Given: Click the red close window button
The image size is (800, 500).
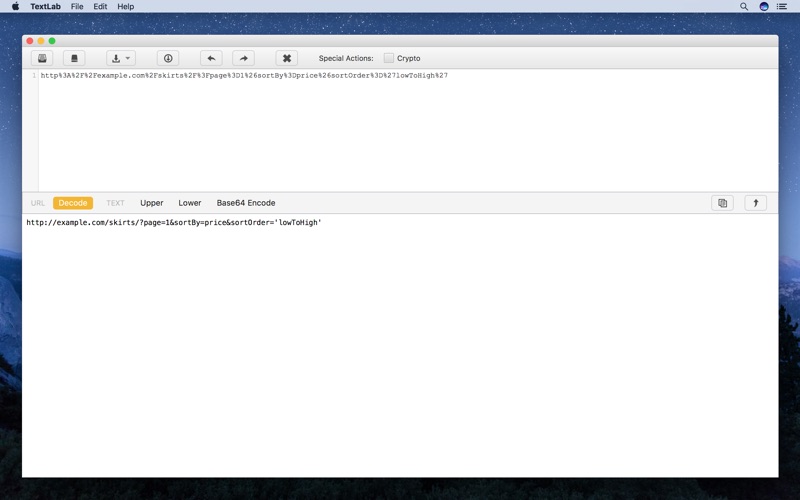Looking at the screenshot, I should tap(30, 41).
